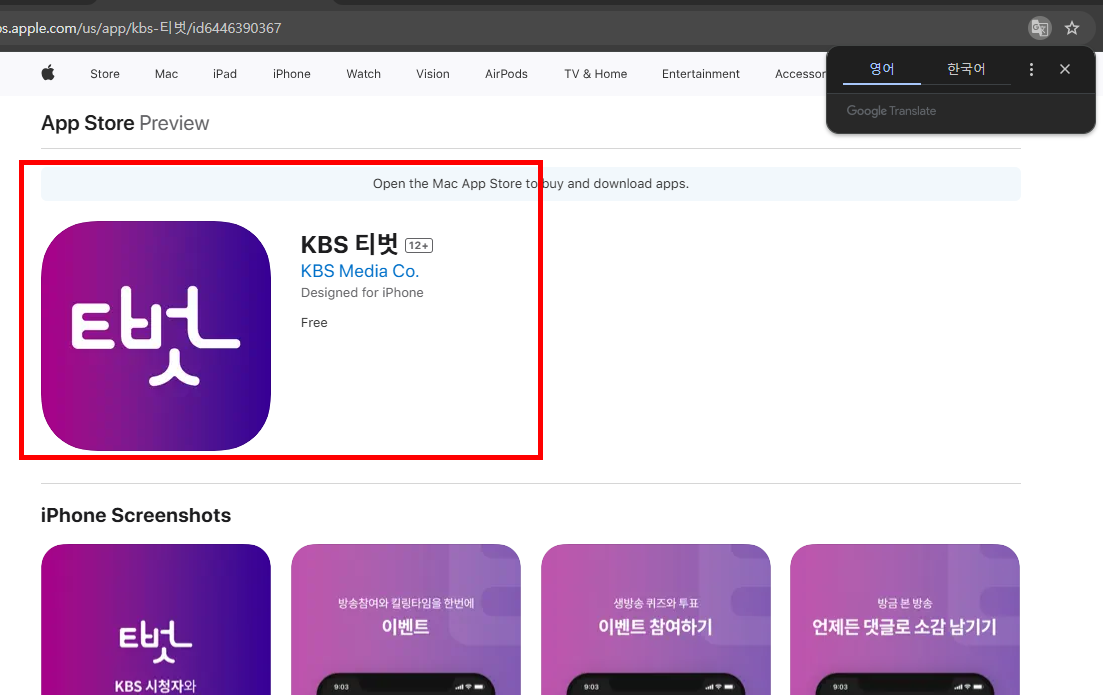This screenshot has height=695, width=1103.
Task: Switch translation language to 한국어
Action: (x=964, y=68)
